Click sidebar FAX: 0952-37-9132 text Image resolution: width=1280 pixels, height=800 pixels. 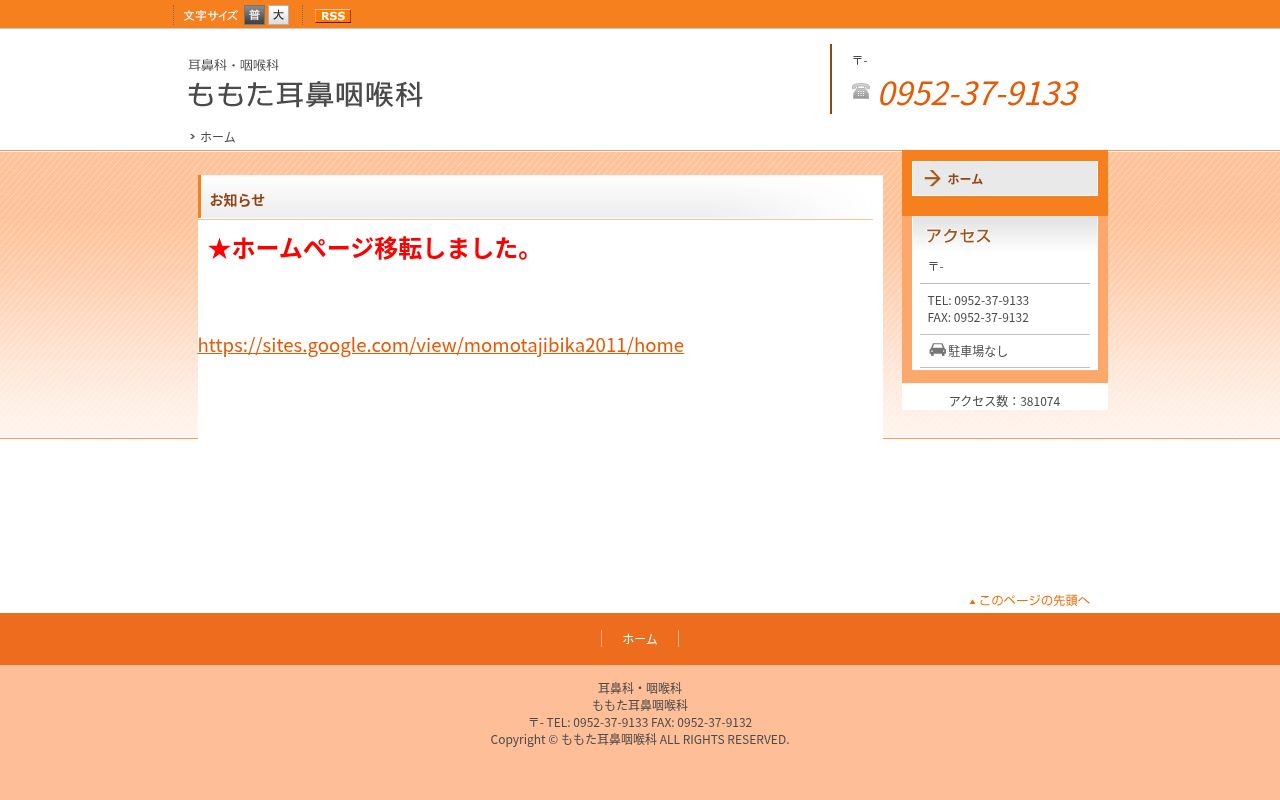coord(978,317)
